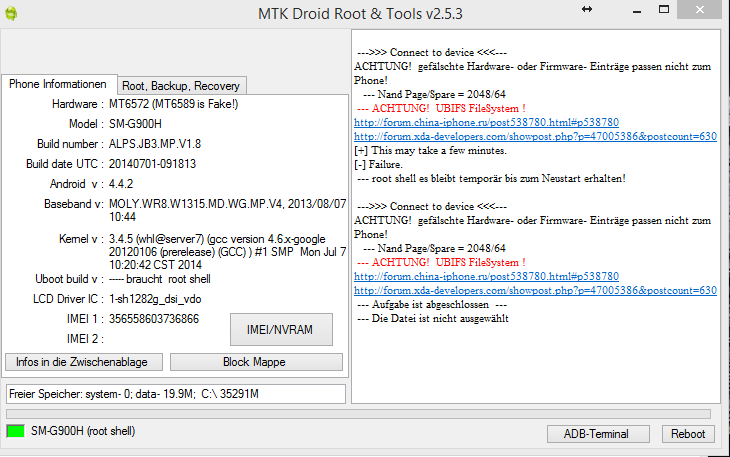730x457 pixels.
Task: Switch to the Phone Informationen tab
Action: tap(58, 85)
